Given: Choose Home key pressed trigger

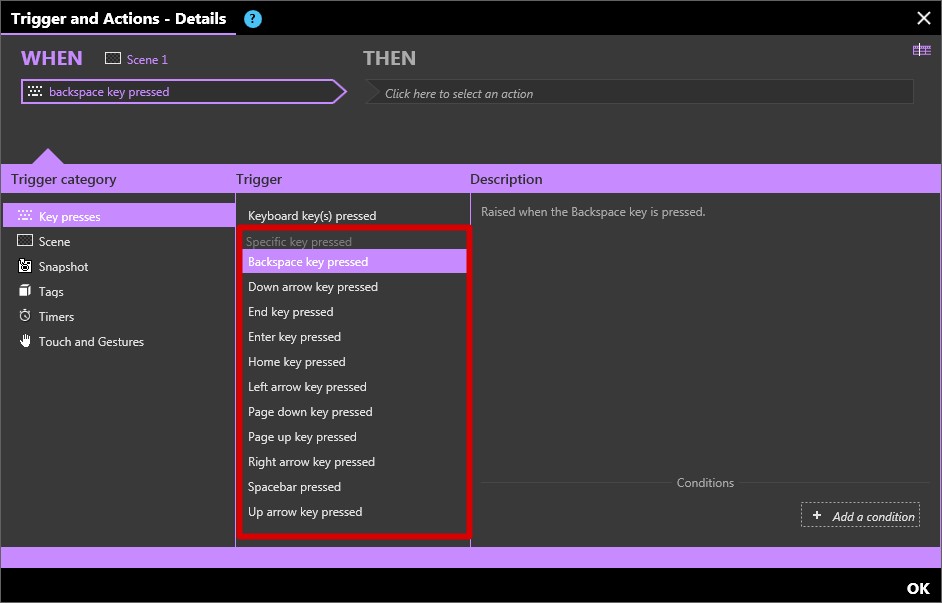Looking at the screenshot, I should 297,362.
